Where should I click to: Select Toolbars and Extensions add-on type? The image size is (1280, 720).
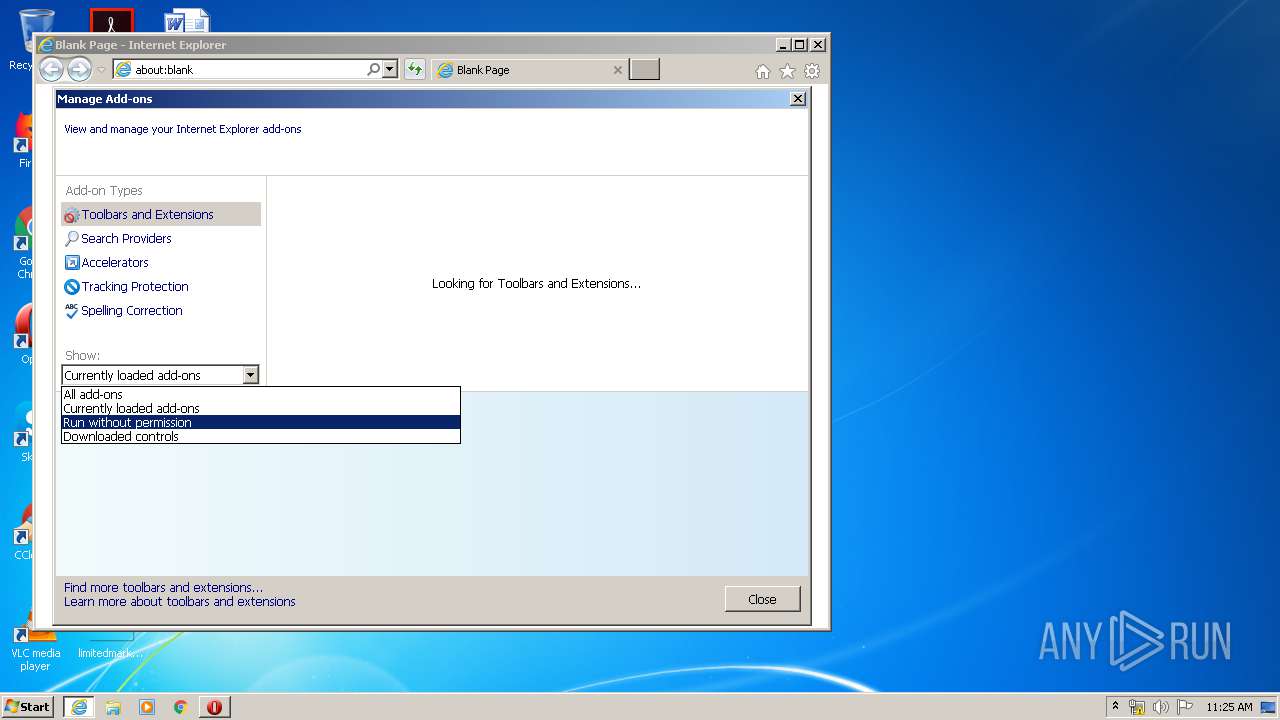161,214
